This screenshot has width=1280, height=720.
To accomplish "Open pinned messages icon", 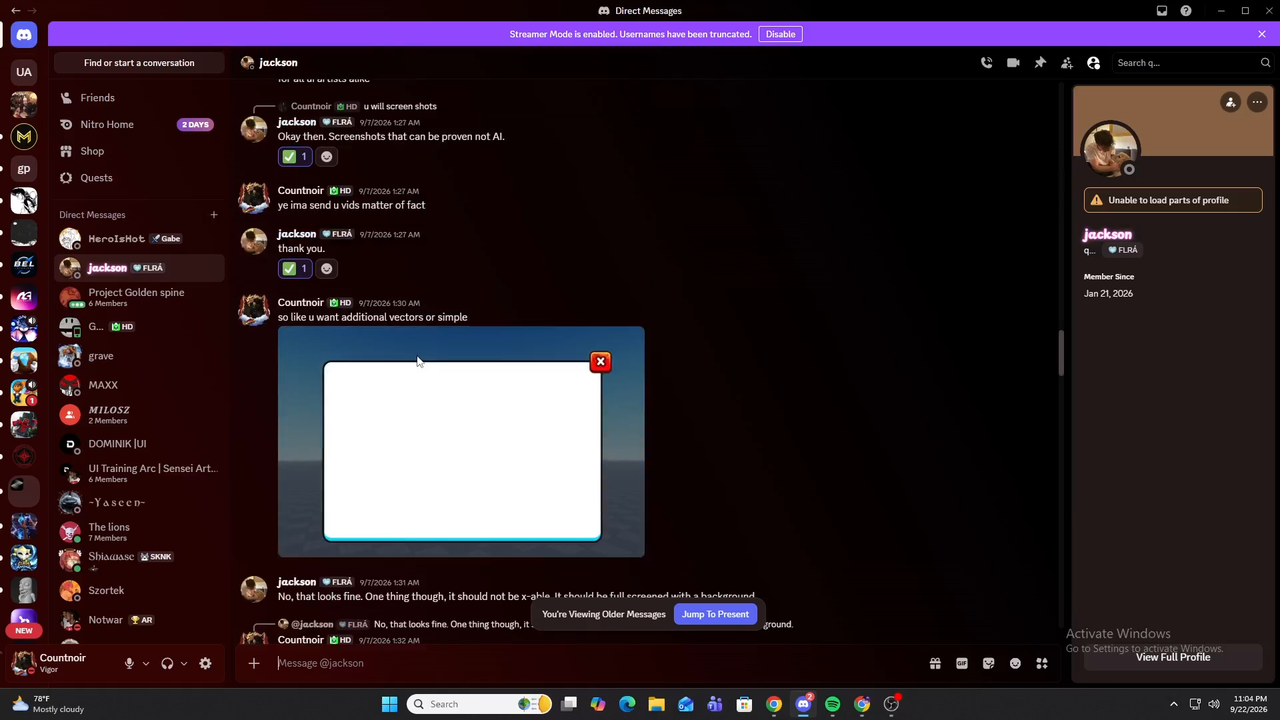I will coord(1040,63).
